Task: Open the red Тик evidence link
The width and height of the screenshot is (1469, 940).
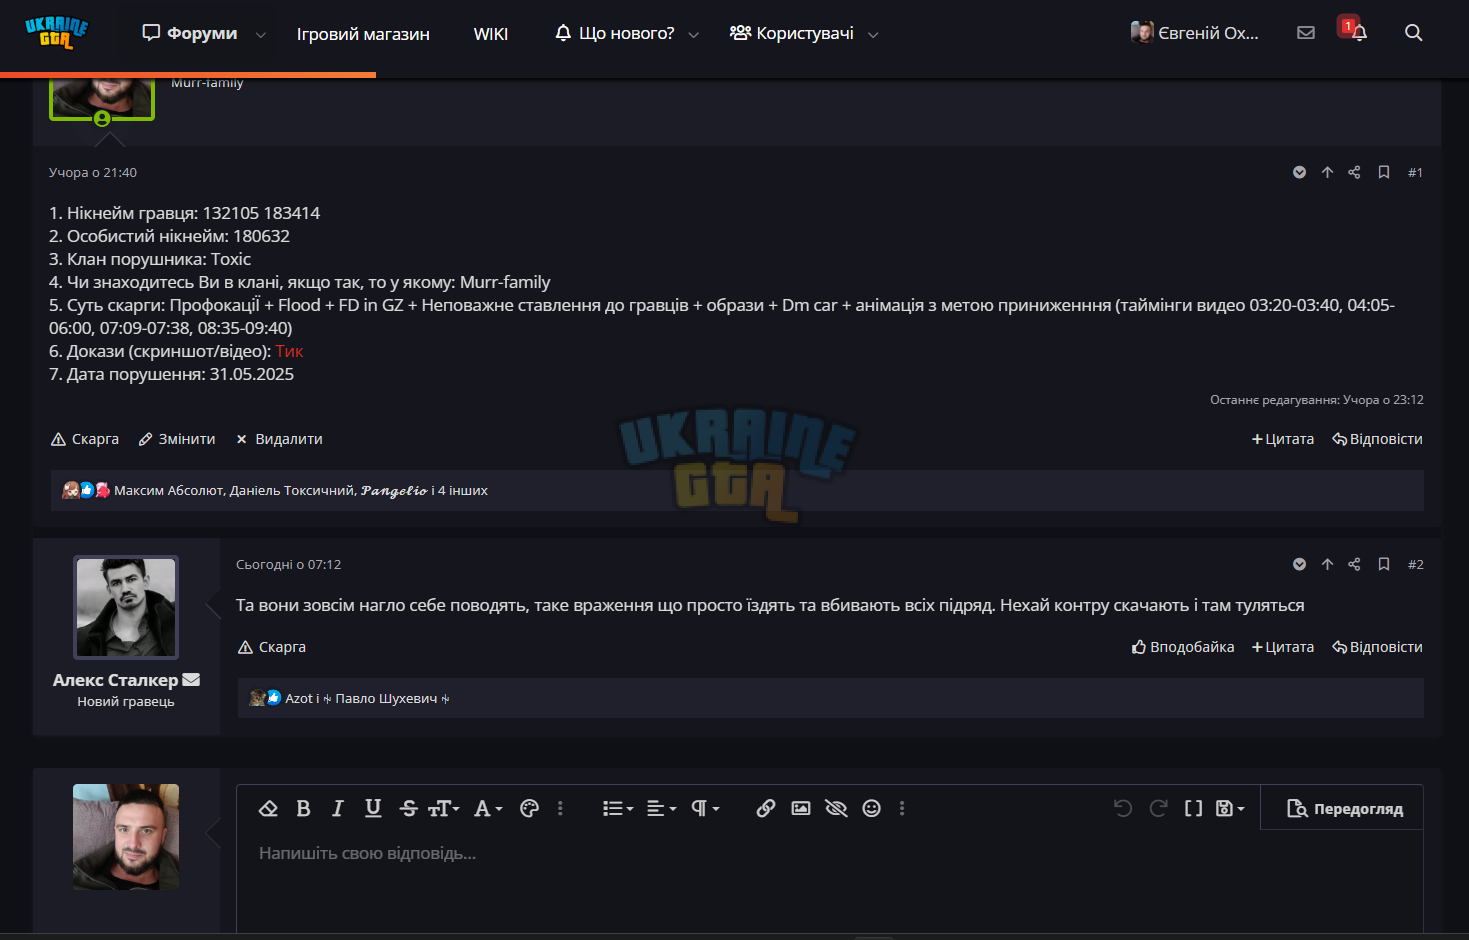Action: [289, 351]
